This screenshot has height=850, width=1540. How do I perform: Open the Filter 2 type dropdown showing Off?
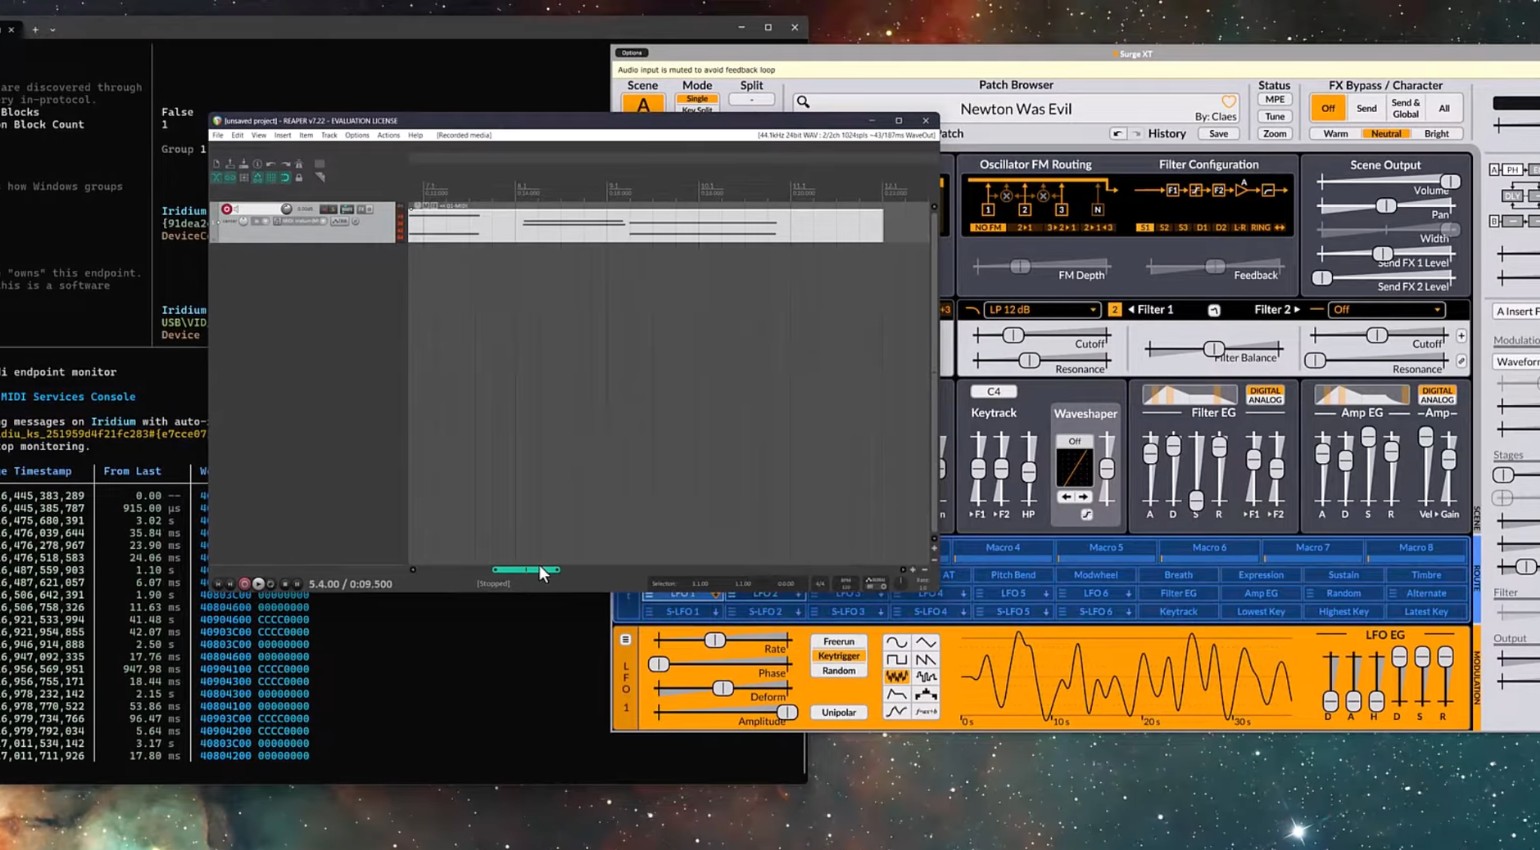(1386, 310)
